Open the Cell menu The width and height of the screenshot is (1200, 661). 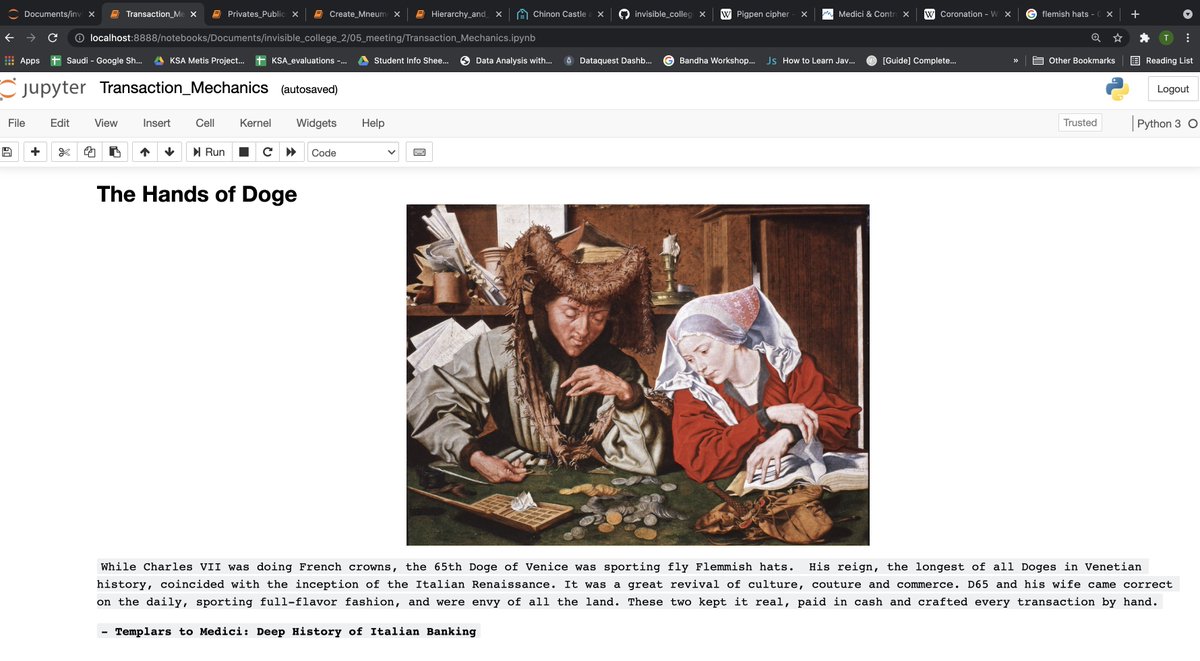(205, 123)
